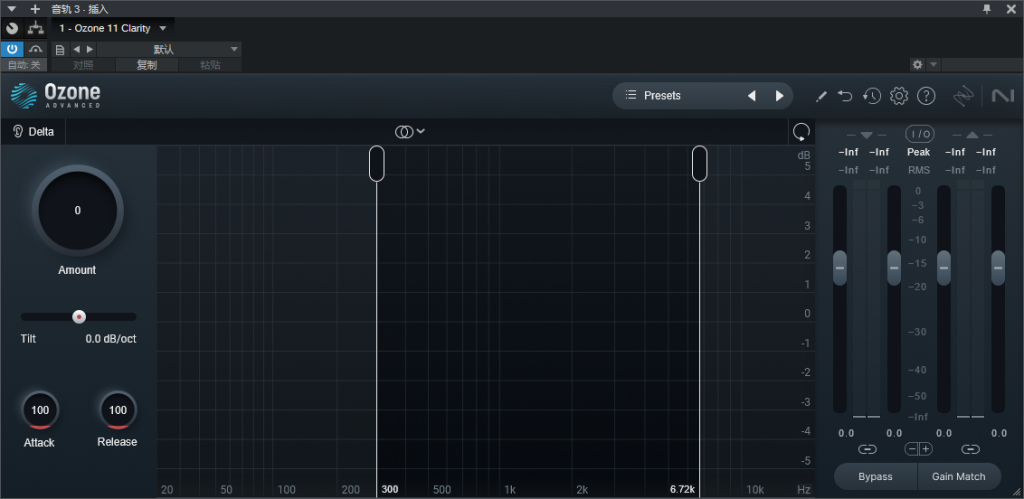Click the sidechain arc icon
The image size is (1024, 499).
35,49
